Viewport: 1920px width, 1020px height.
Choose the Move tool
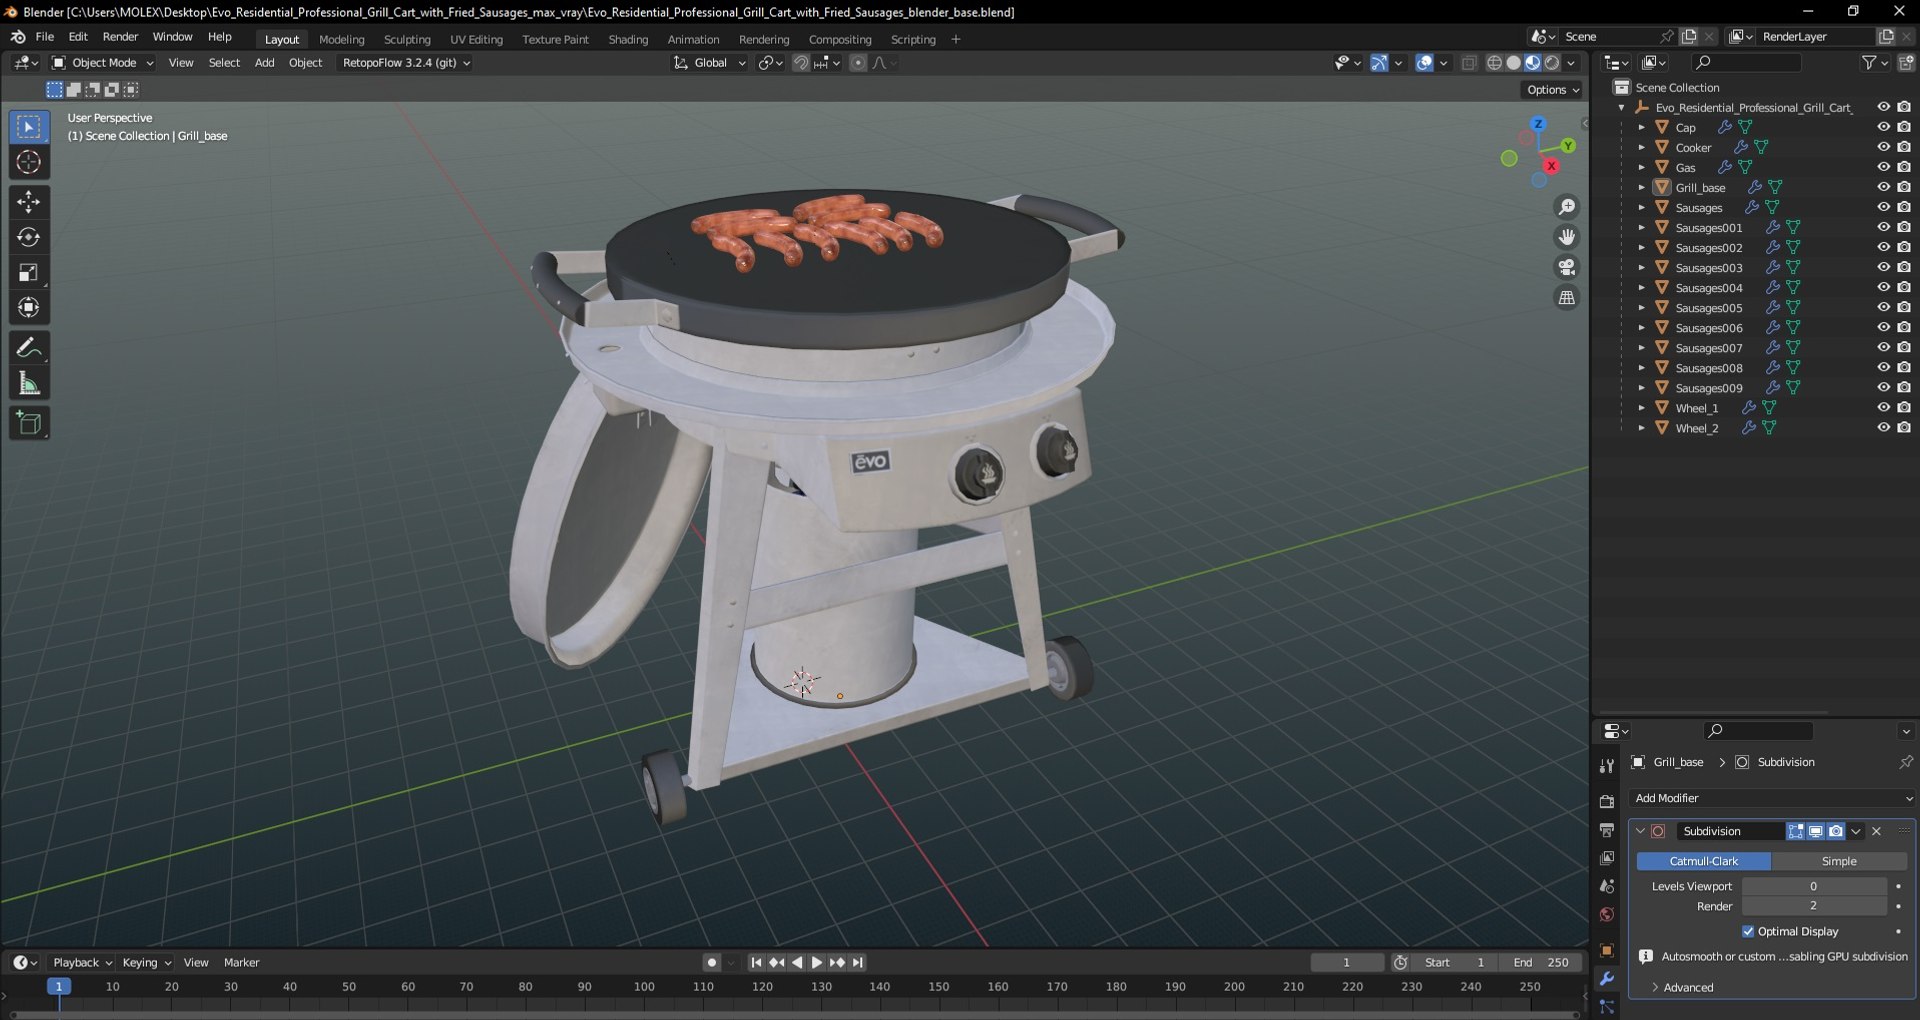point(29,202)
